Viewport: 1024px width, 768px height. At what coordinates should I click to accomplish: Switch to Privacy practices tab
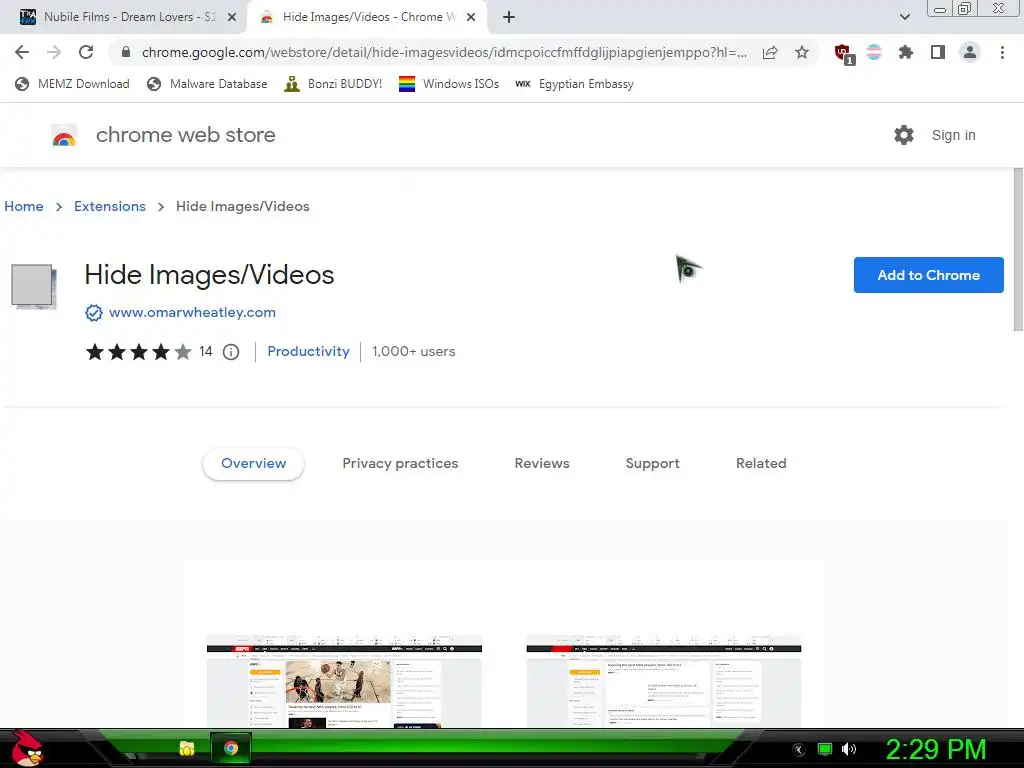pos(400,464)
